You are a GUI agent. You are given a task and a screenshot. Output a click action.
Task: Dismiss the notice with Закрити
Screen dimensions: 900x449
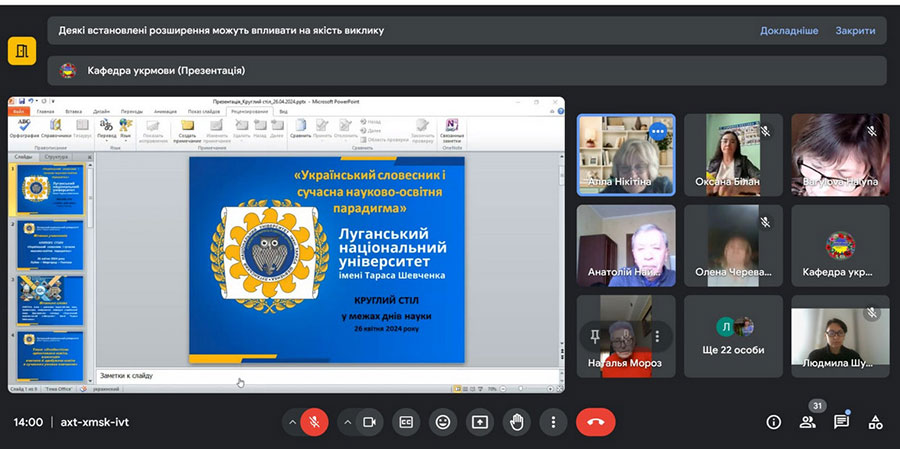pyautogui.click(x=855, y=30)
